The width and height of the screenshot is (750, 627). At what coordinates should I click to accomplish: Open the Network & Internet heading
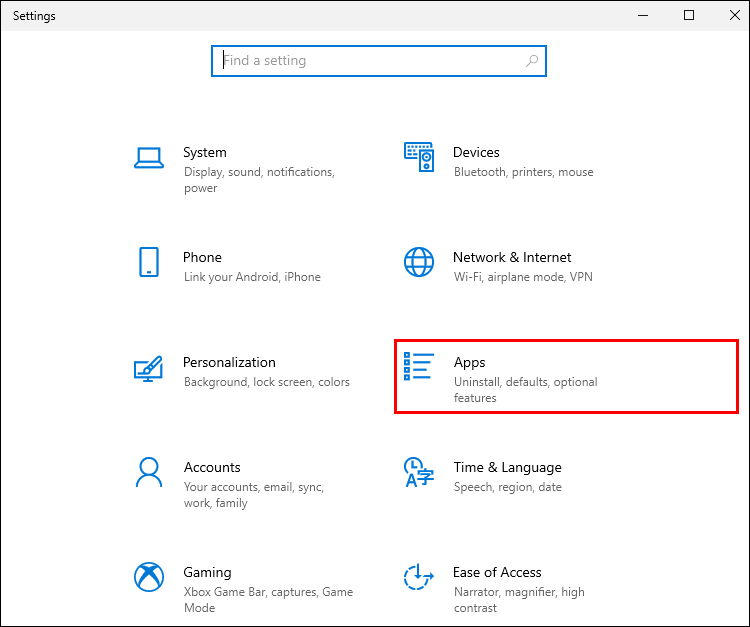(512, 257)
